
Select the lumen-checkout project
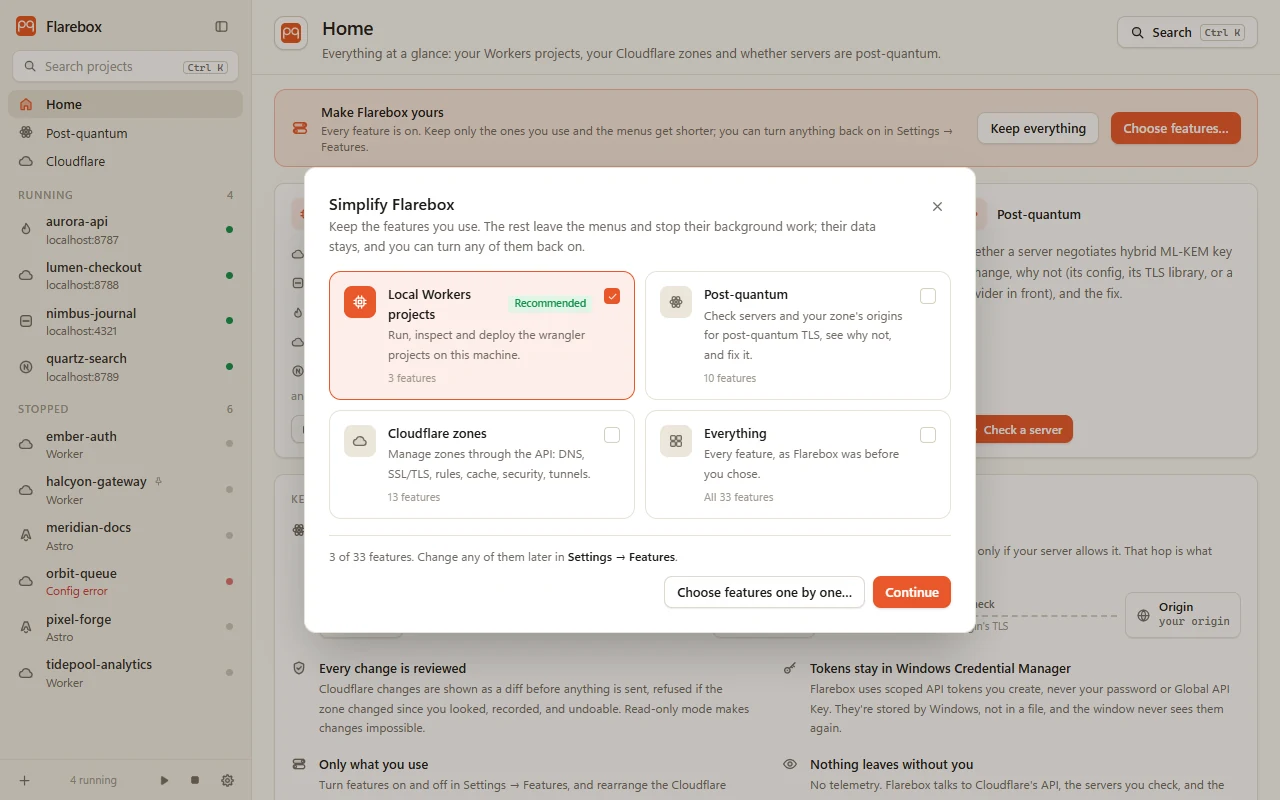point(126,275)
